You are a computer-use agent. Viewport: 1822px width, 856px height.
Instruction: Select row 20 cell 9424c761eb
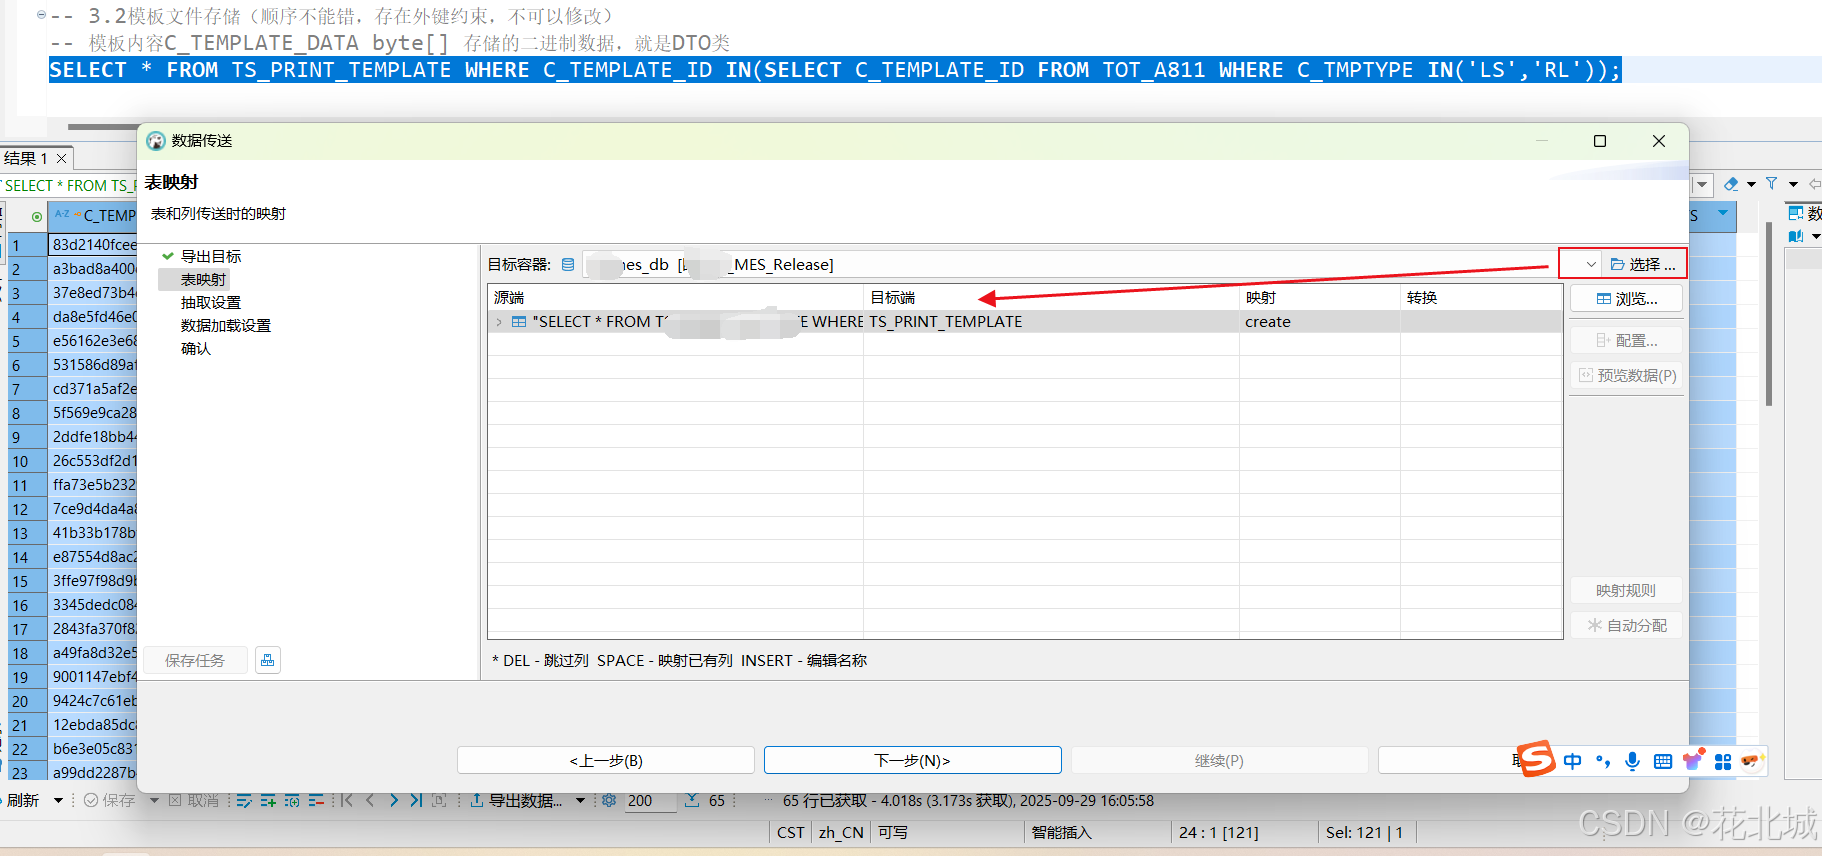click(x=94, y=700)
